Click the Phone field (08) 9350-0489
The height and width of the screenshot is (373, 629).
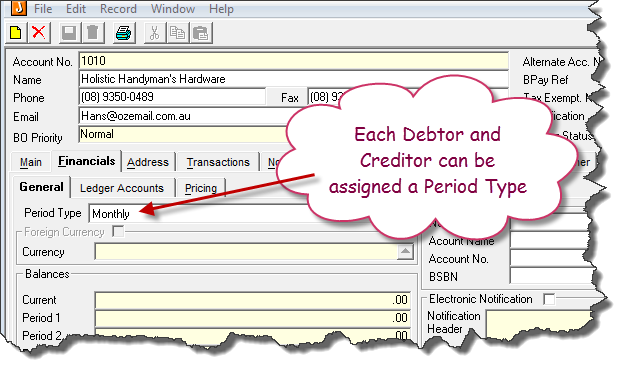[x=172, y=97]
